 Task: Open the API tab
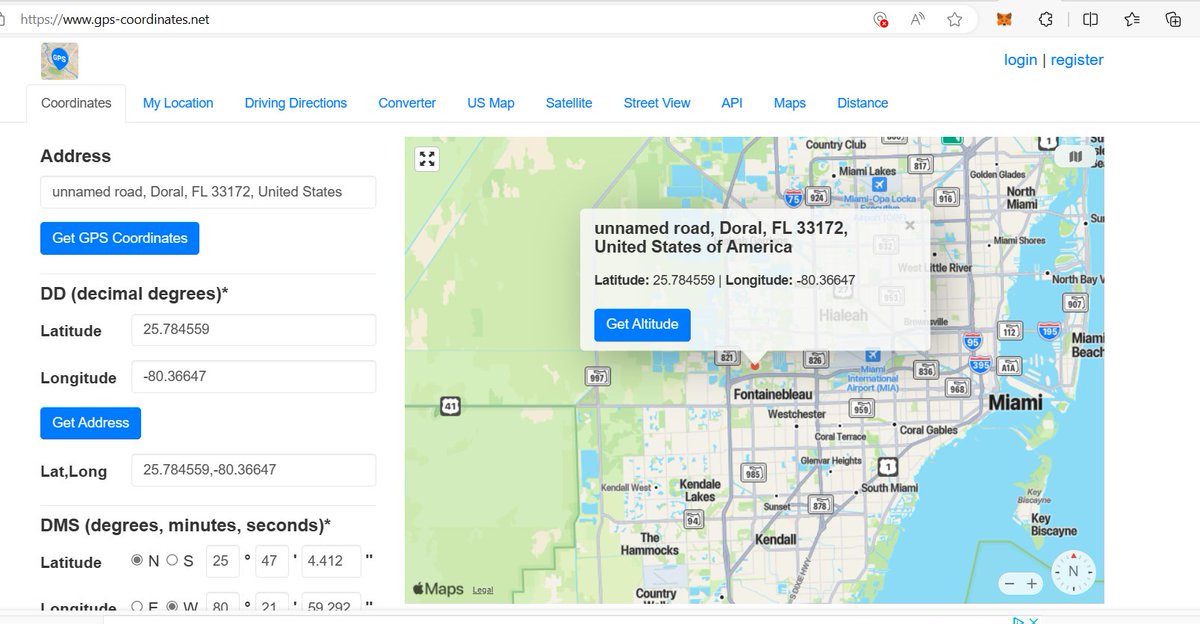[732, 103]
